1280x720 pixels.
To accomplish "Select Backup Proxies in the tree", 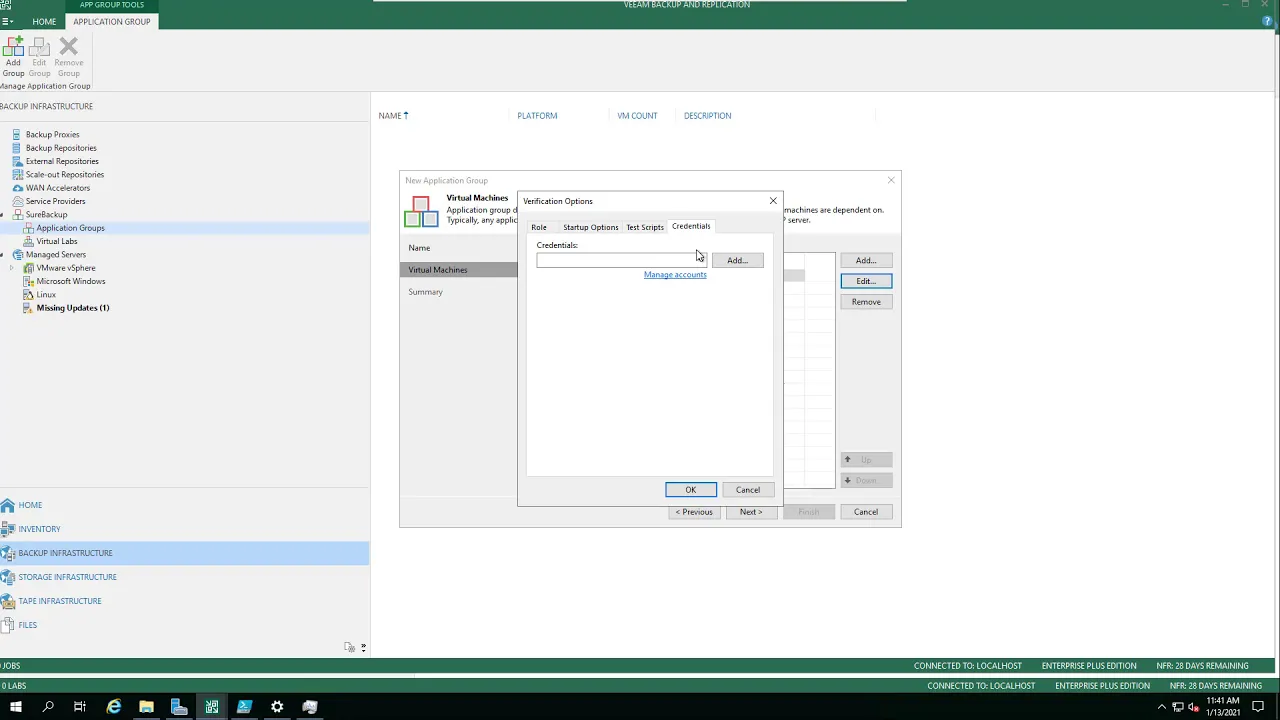I will [x=52, y=134].
